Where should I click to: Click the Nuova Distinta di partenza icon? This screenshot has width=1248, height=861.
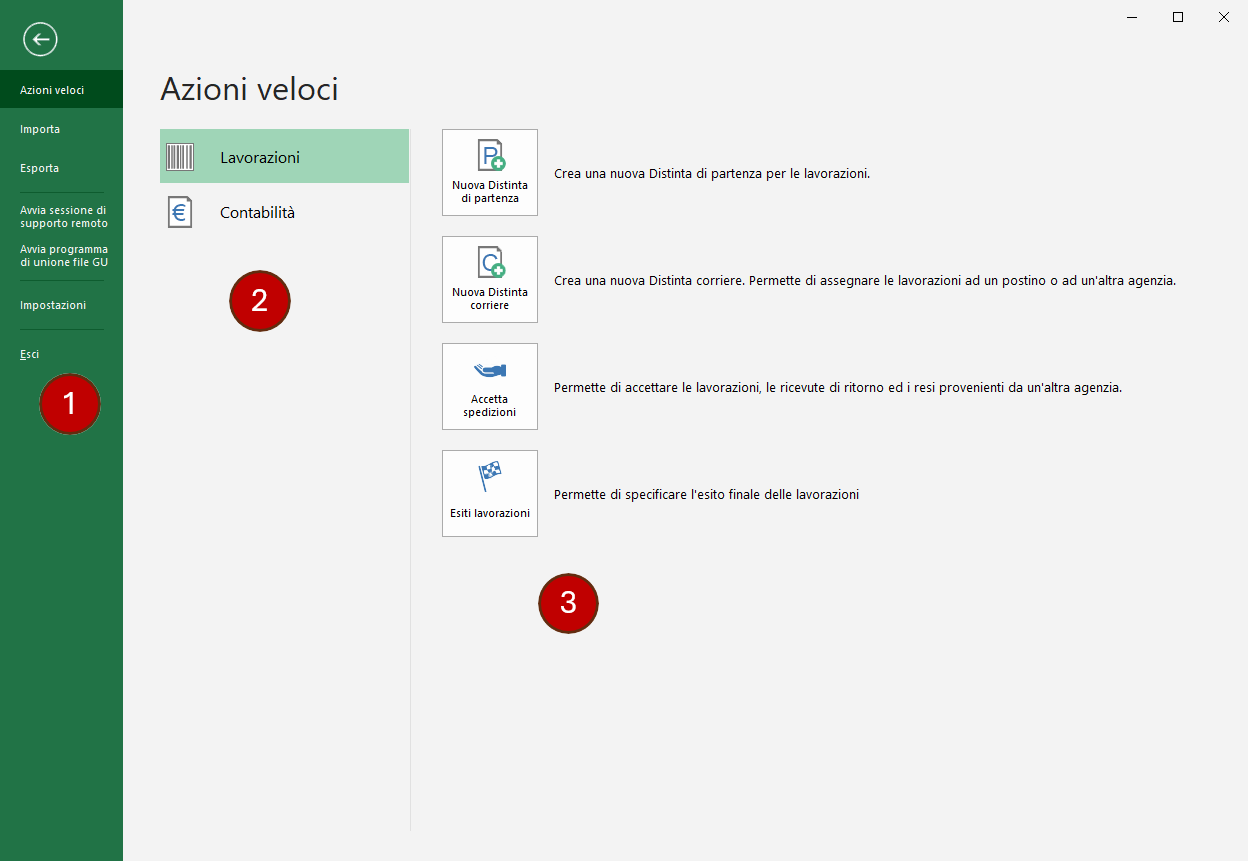(490, 157)
